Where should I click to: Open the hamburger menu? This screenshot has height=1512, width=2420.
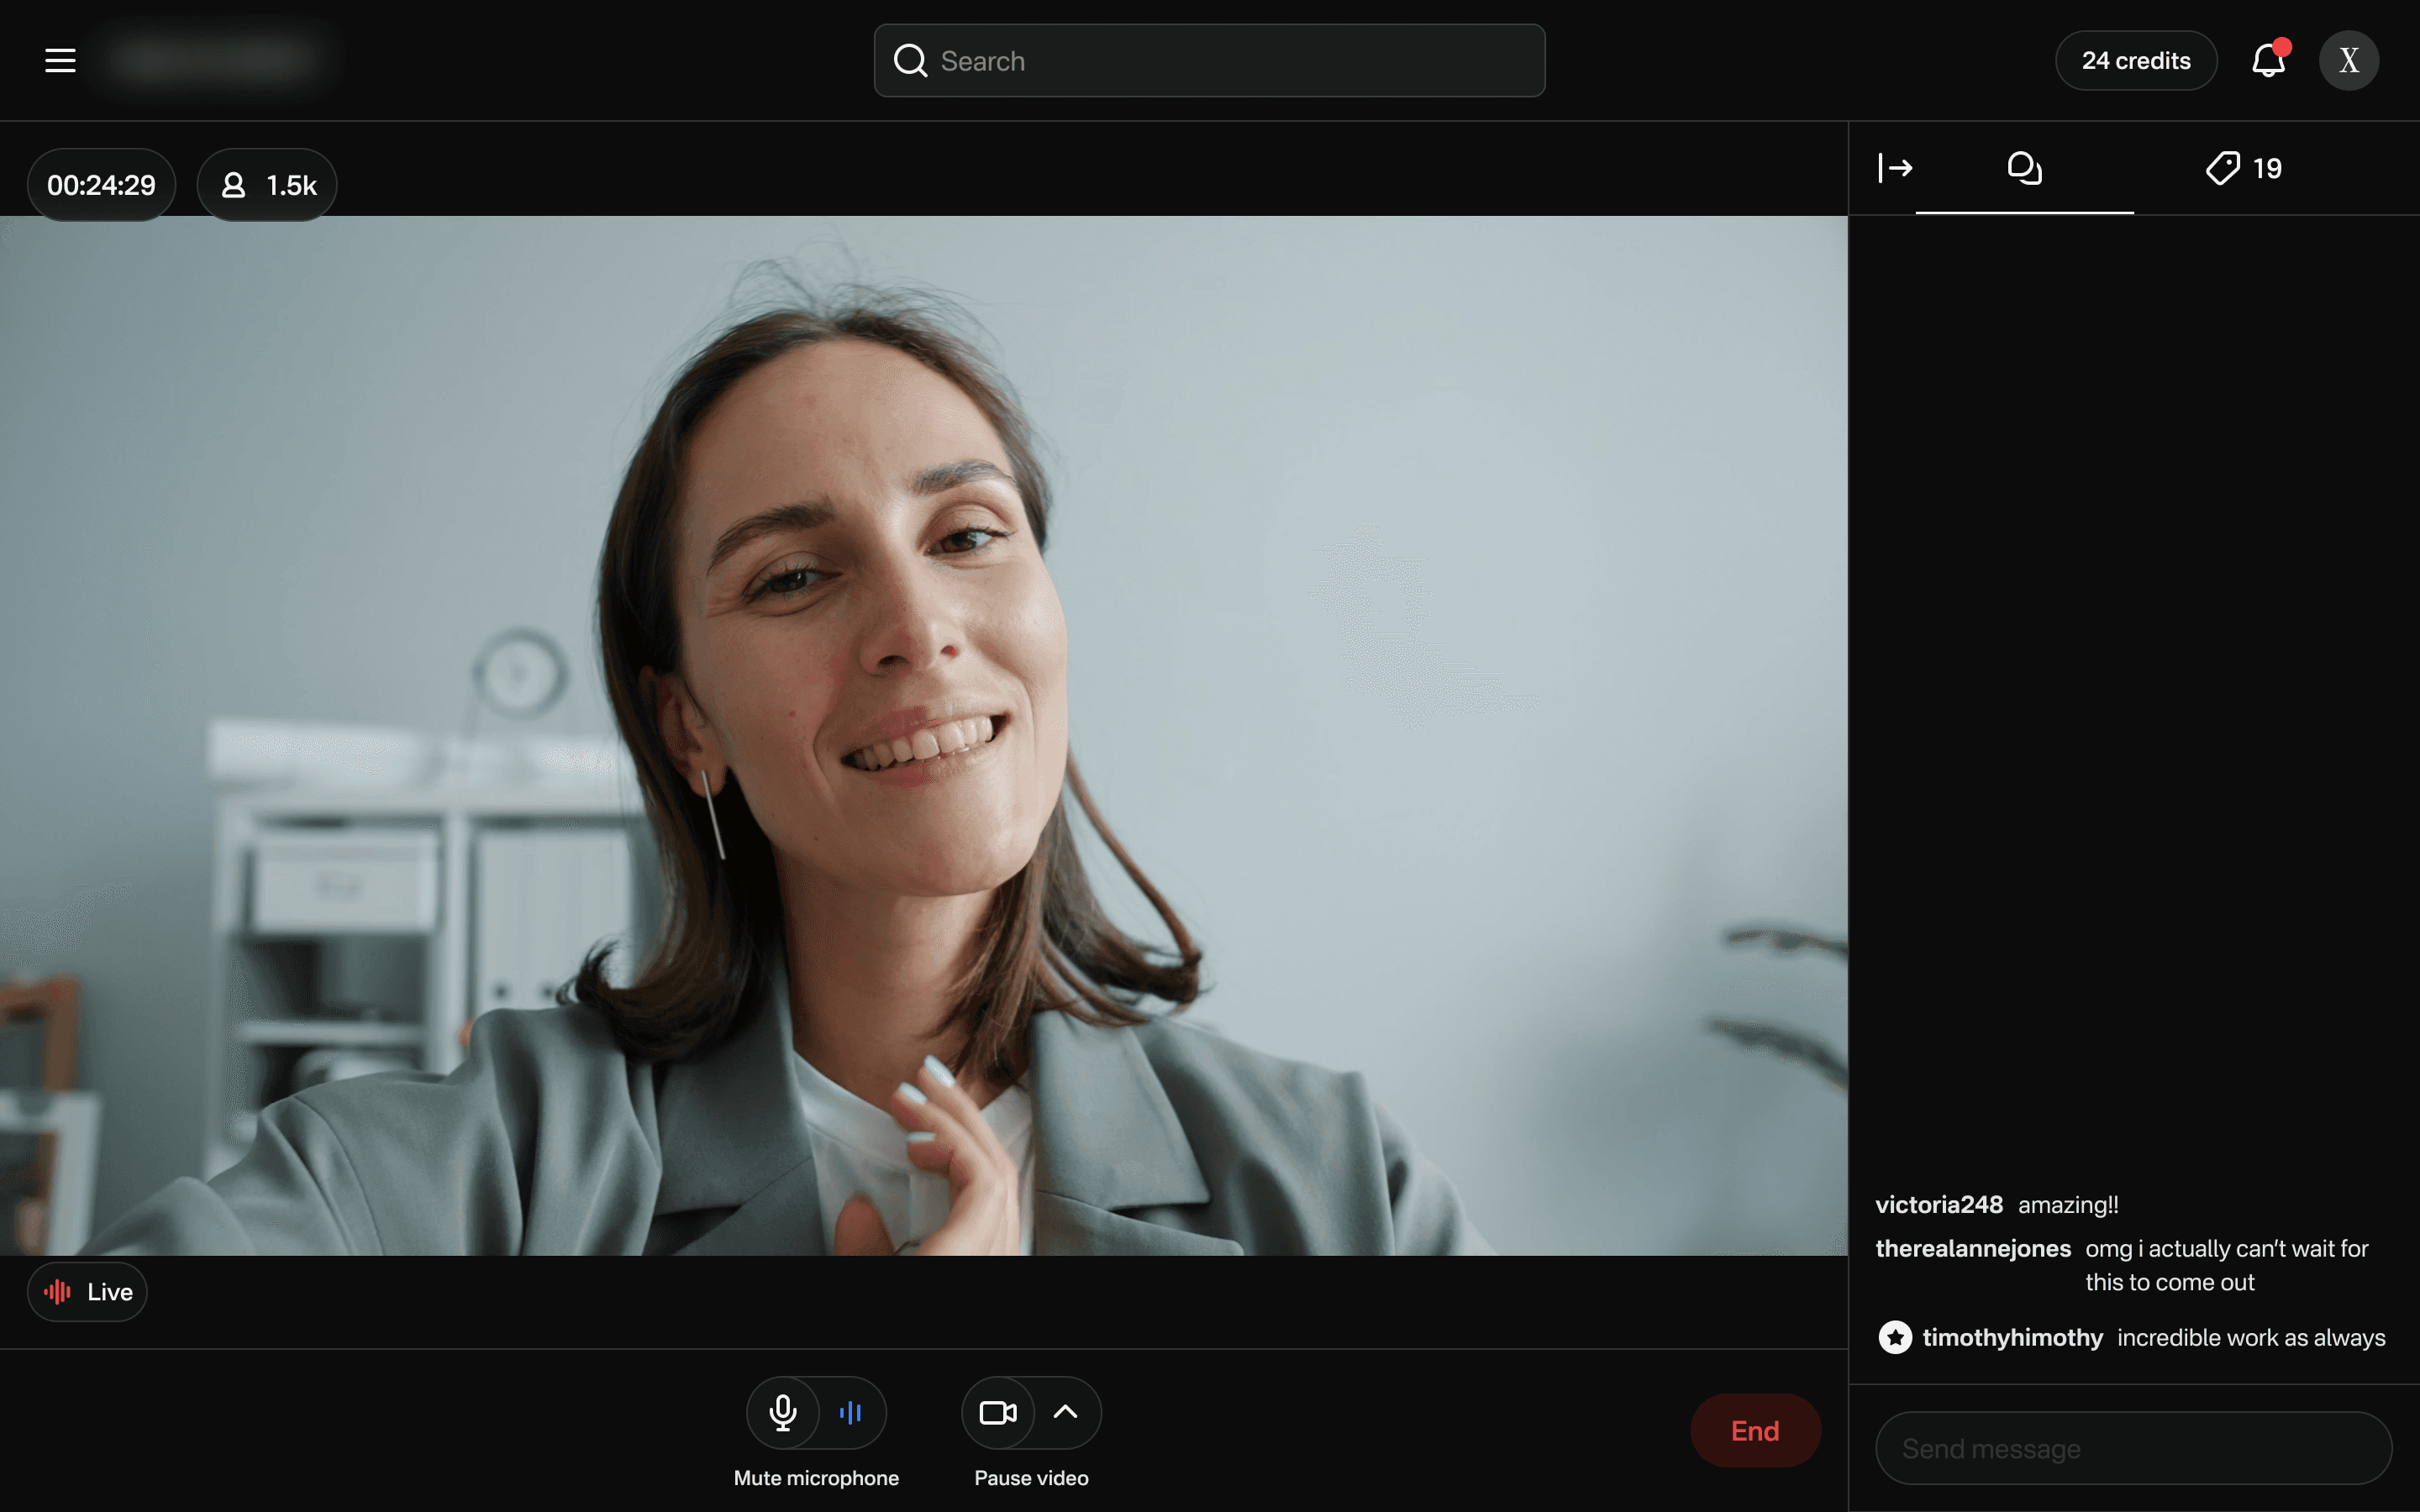pyautogui.click(x=60, y=61)
